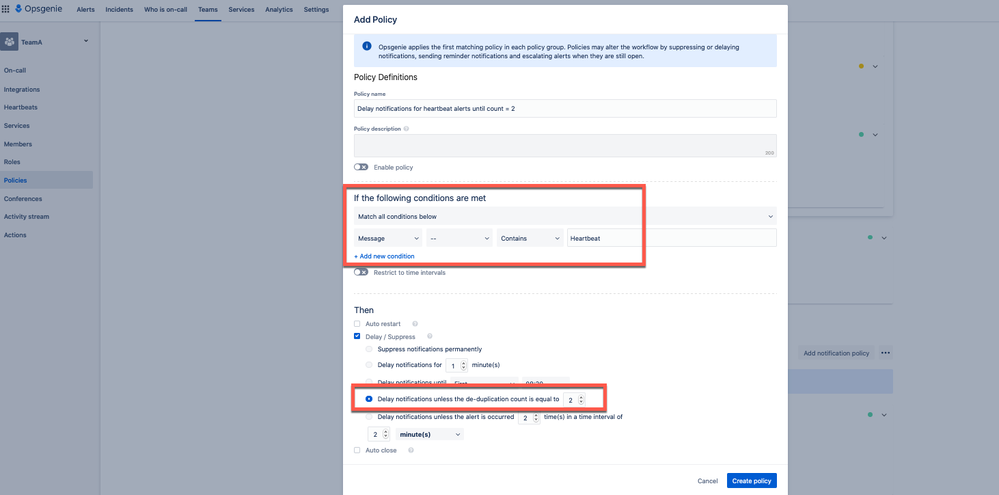Click help icon next to Policy description
The width and height of the screenshot is (999, 495).
[x=406, y=129]
